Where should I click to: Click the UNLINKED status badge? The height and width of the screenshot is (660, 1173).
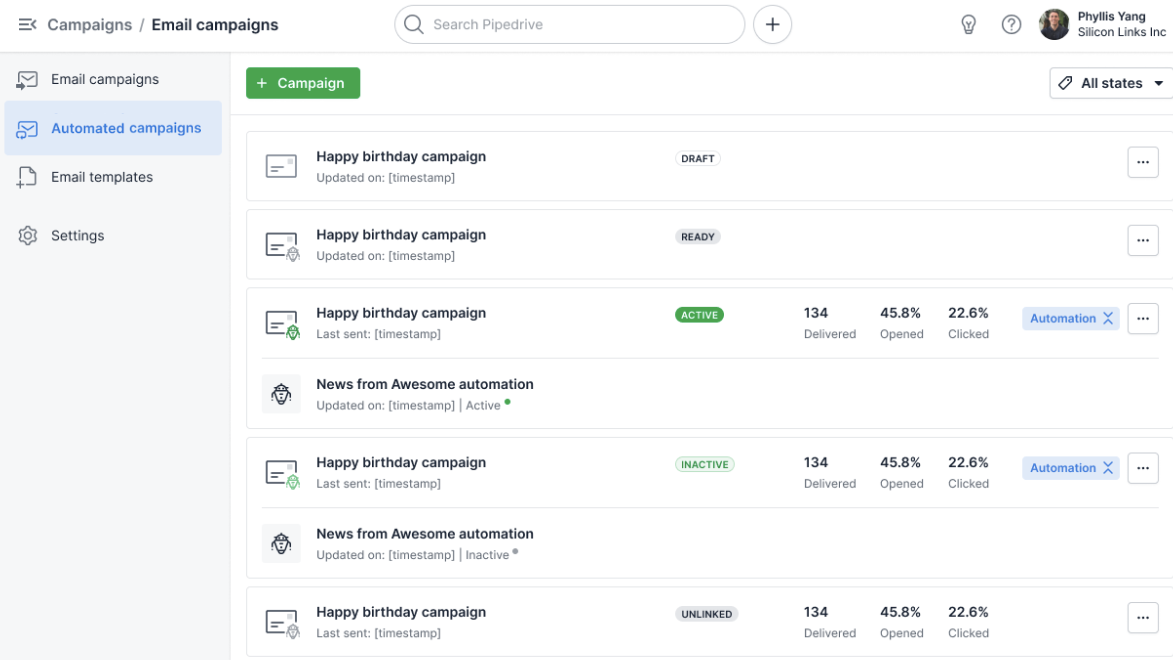(706, 614)
